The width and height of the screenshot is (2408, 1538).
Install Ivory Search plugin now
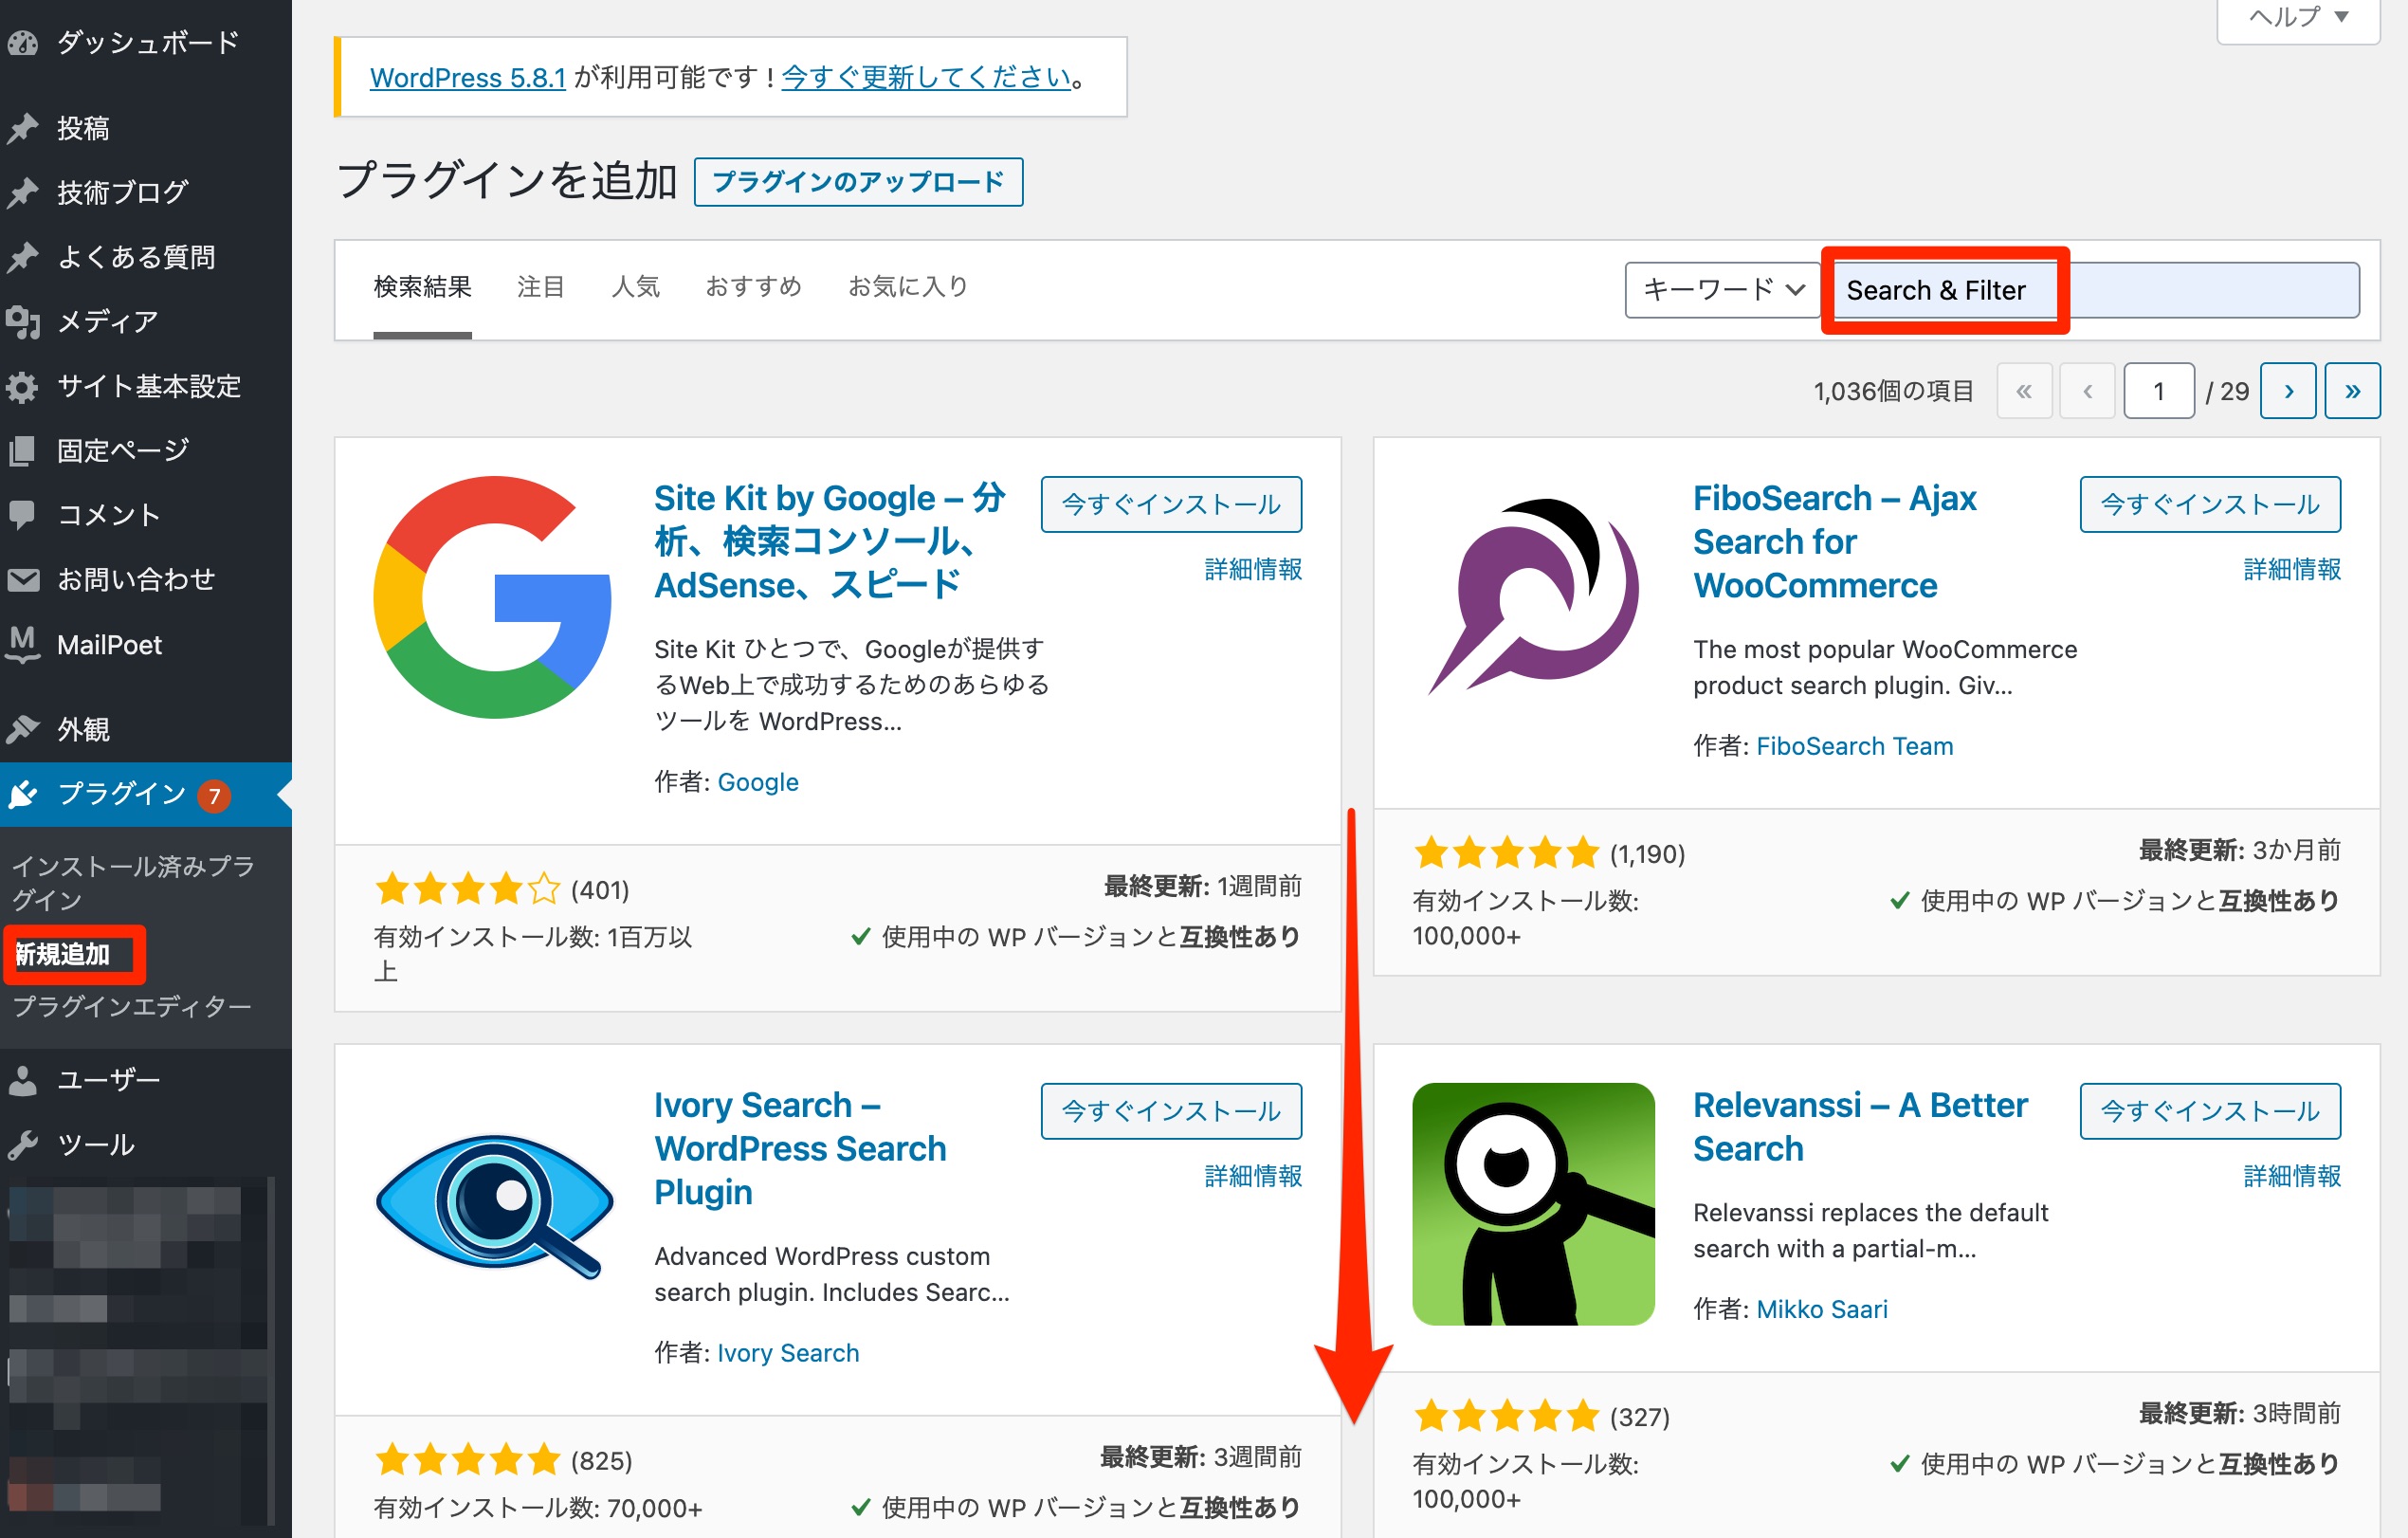(1171, 1111)
